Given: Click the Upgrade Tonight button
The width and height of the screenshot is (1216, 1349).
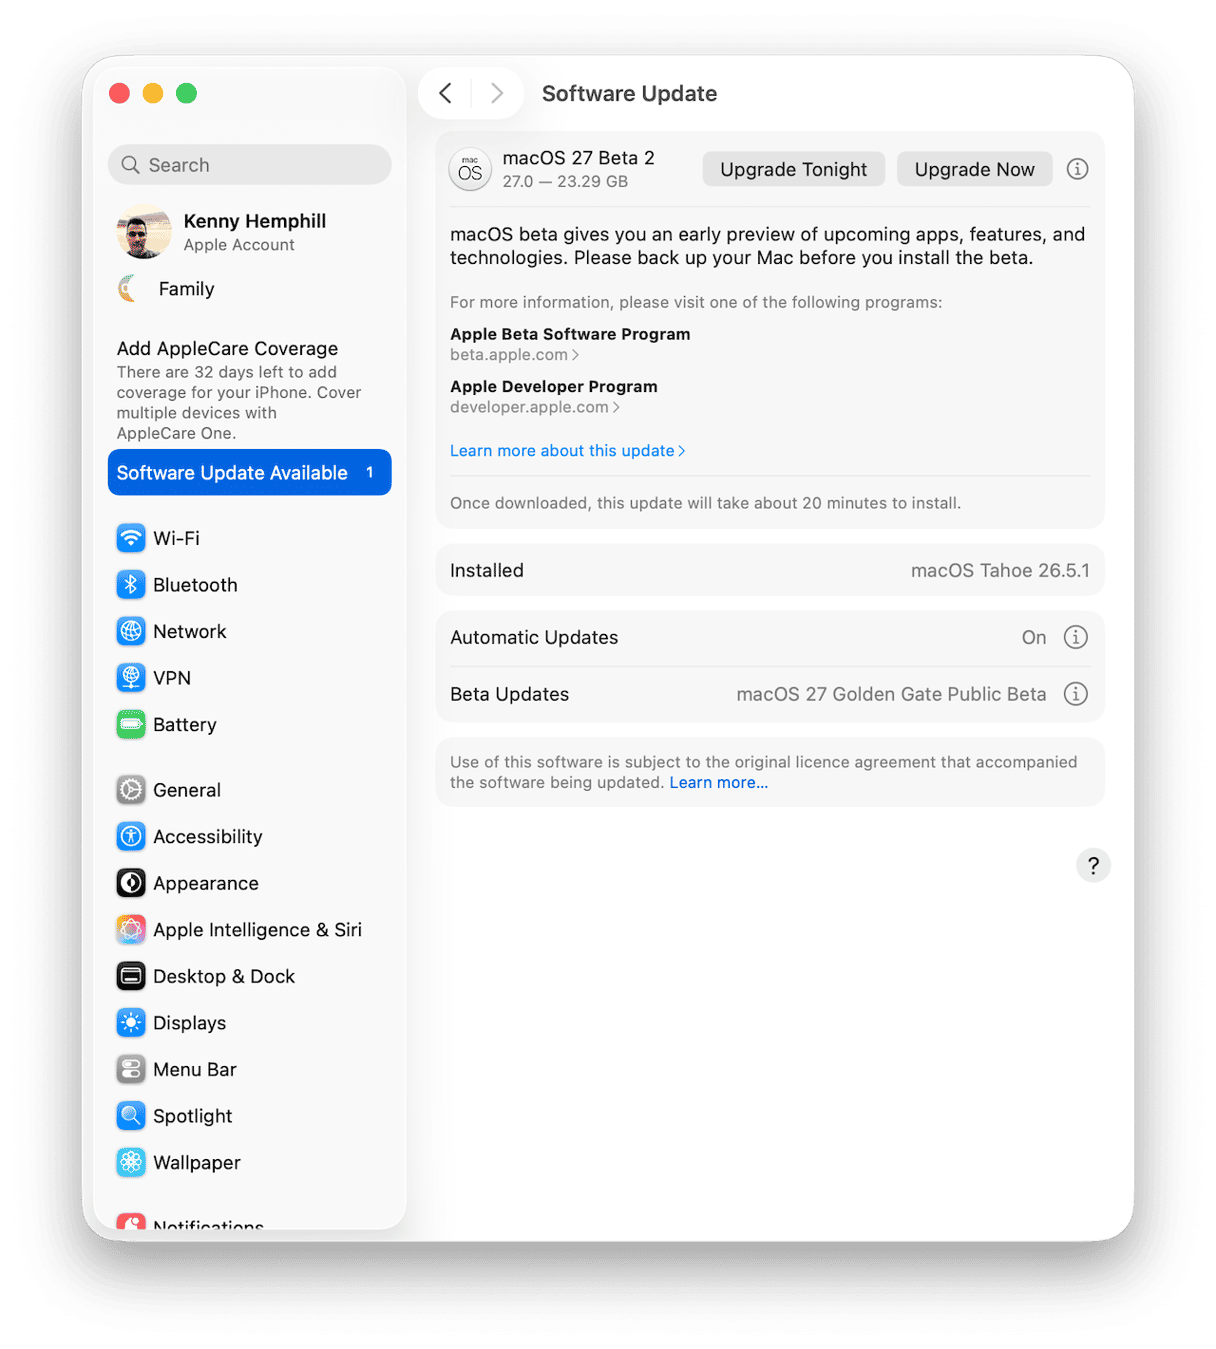Looking at the screenshot, I should (793, 169).
